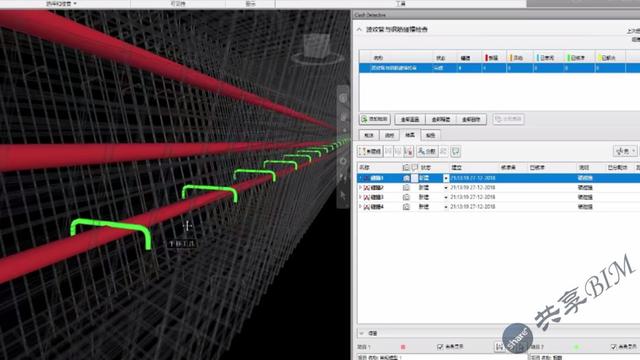This screenshot has width=640, height=360.
Task: Click the Reset All button
Action: click(x=410, y=119)
